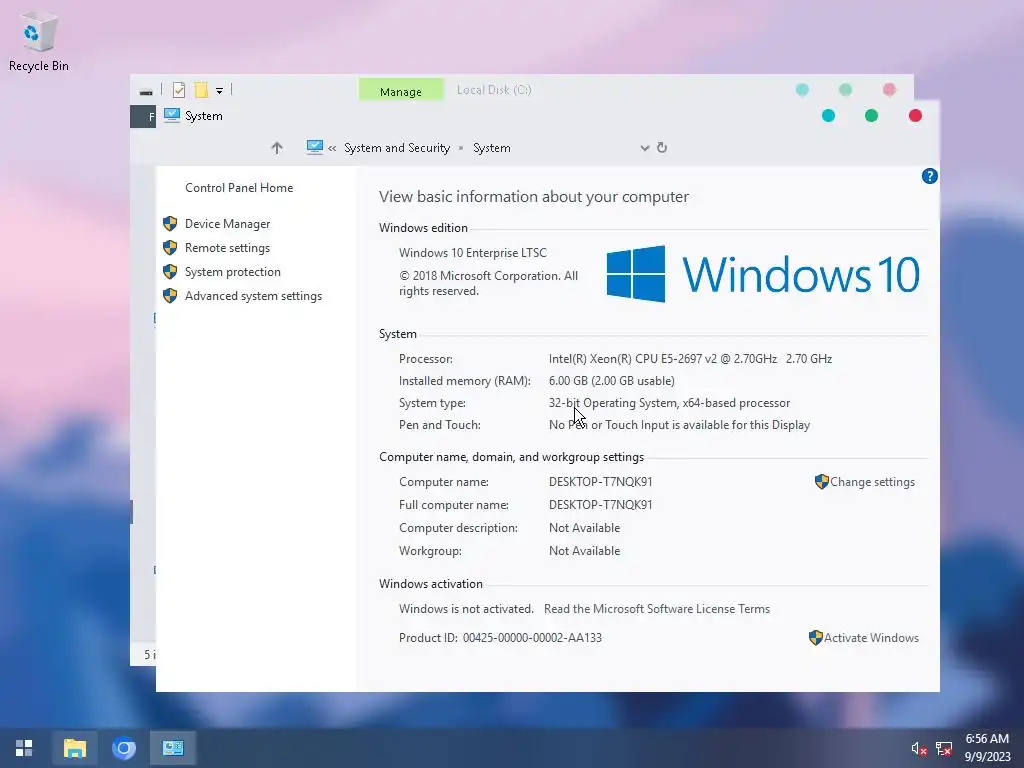
Task: Select the processor text Intel(R) Xeon(R) CPU E5-2697
Action: (690, 359)
